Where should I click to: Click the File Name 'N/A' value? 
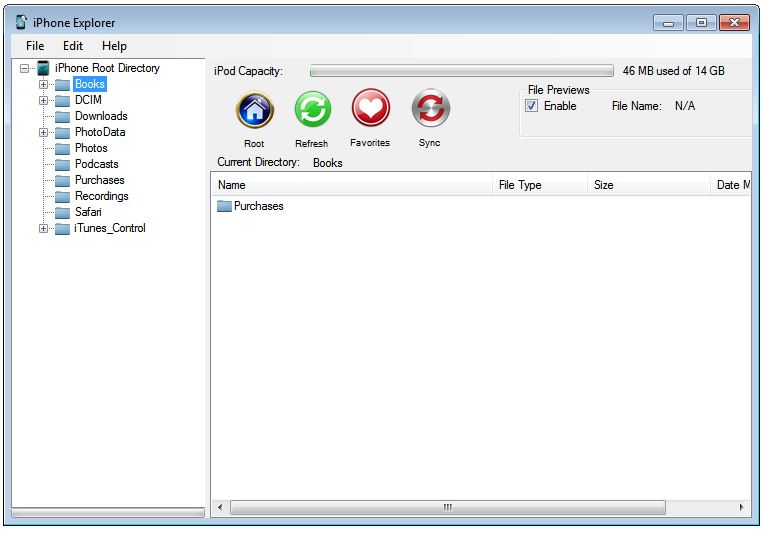pos(685,106)
